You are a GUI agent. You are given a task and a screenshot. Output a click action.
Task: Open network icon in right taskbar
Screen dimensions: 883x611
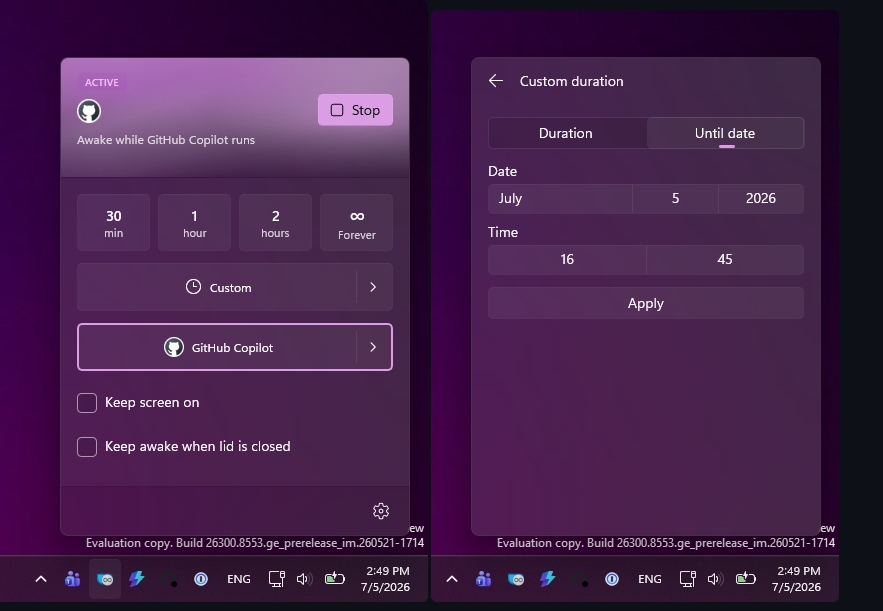click(688, 579)
